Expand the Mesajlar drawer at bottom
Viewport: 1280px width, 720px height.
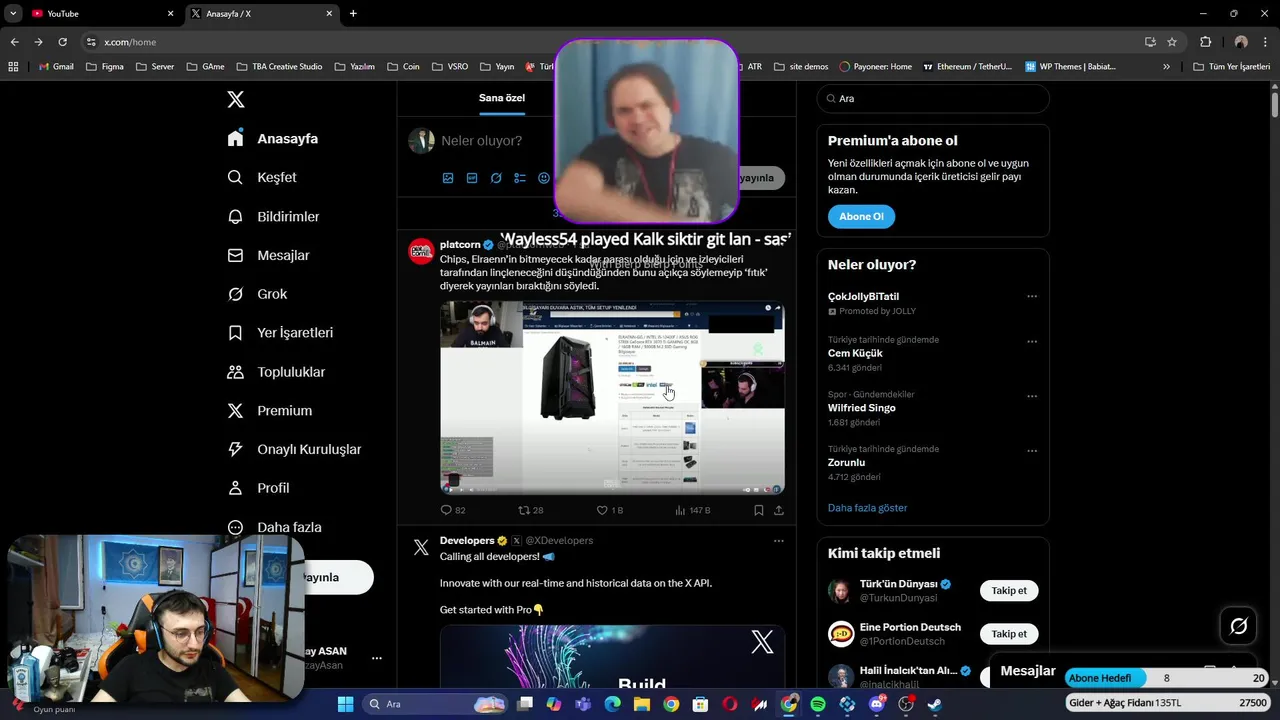click(x=1028, y=670)
